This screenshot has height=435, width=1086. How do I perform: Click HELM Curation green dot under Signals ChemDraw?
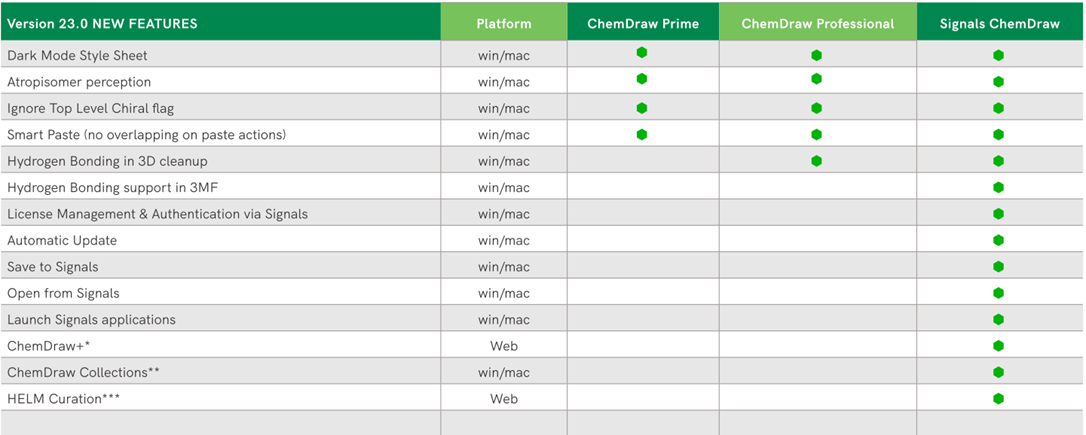click(x=998, y=398)
